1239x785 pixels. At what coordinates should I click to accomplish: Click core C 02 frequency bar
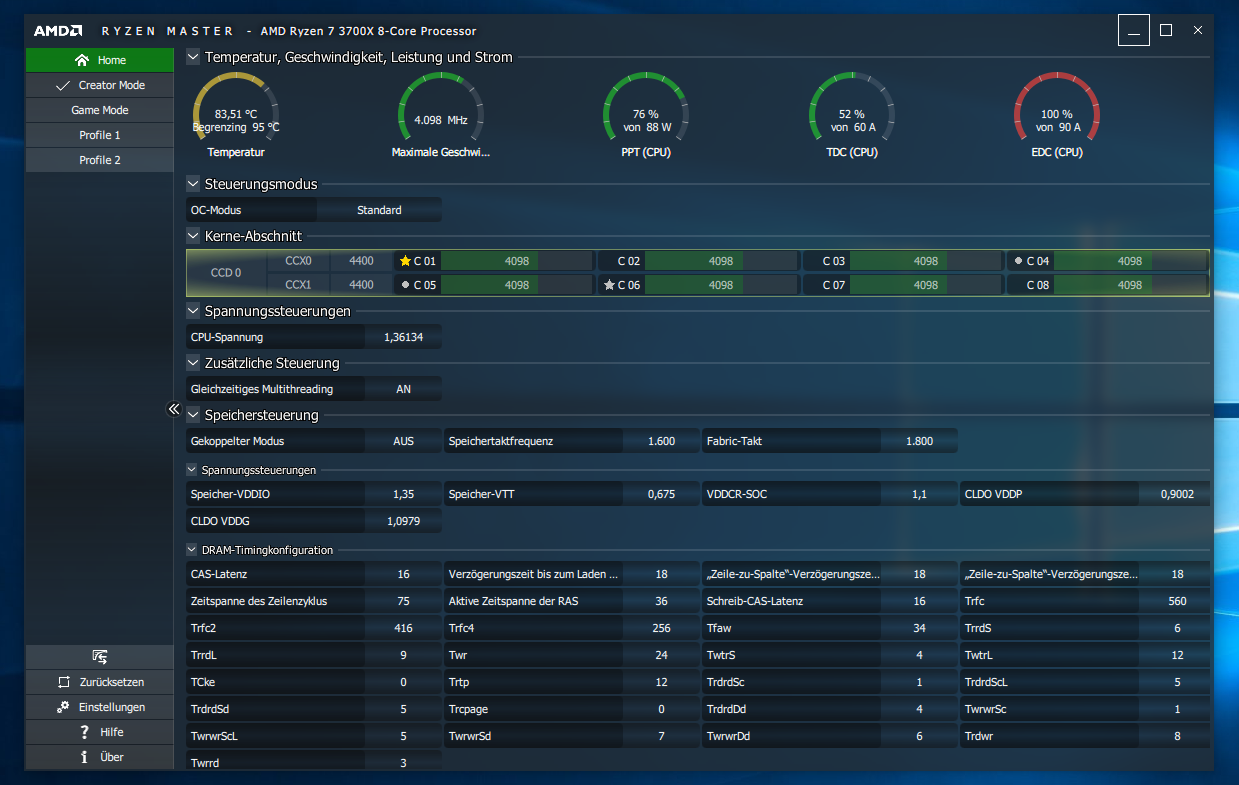coord(721,261)
